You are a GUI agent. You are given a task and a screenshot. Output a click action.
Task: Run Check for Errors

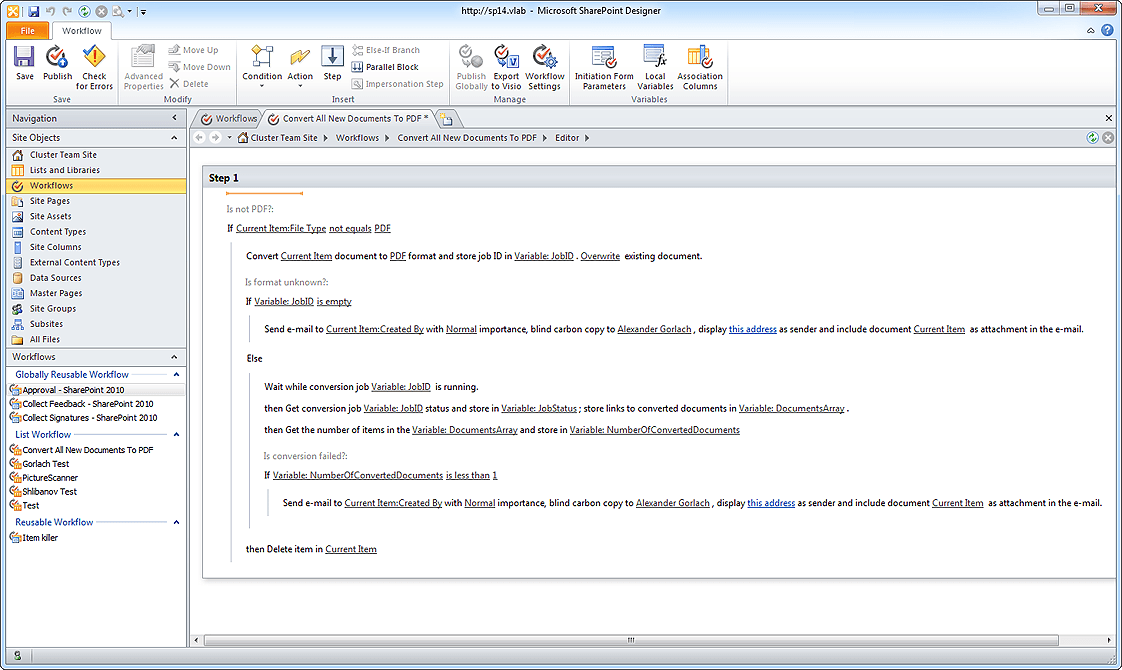coord(94,67)
